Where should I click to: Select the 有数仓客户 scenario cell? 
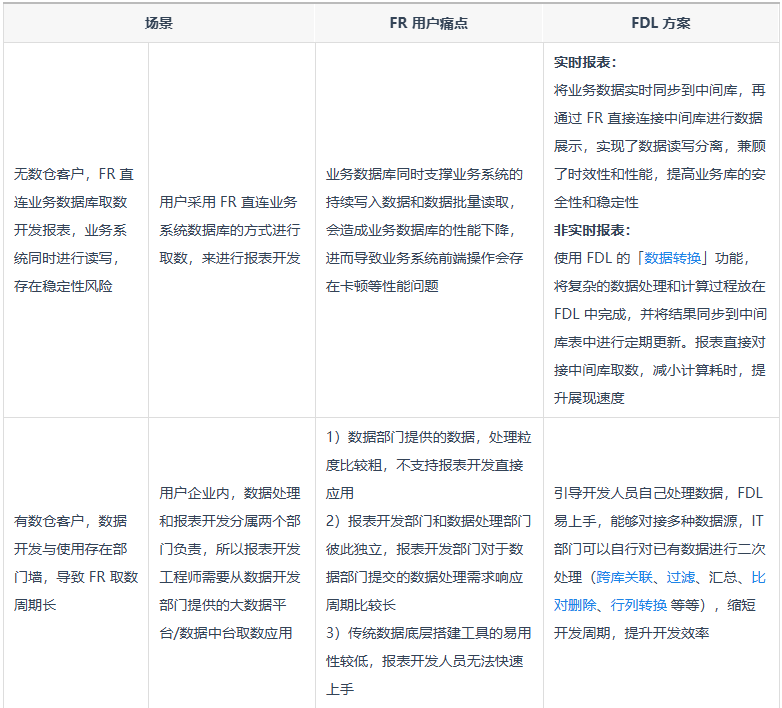(76, 563)
